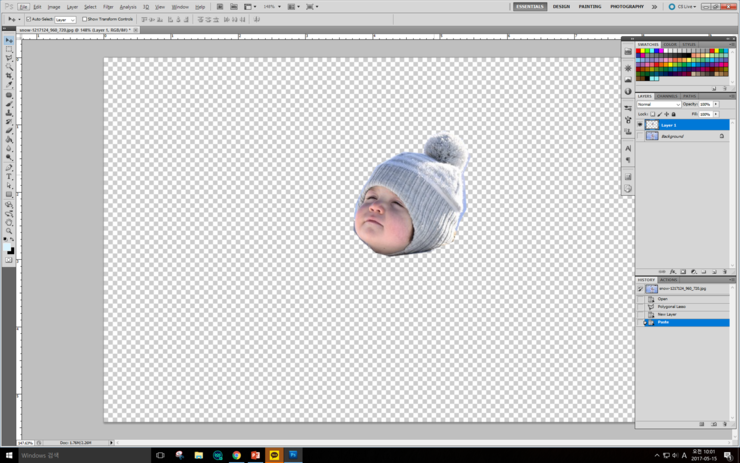740x463 pixels.
Task: Select the Lasso tool
Action: click(x=10, y=58)
